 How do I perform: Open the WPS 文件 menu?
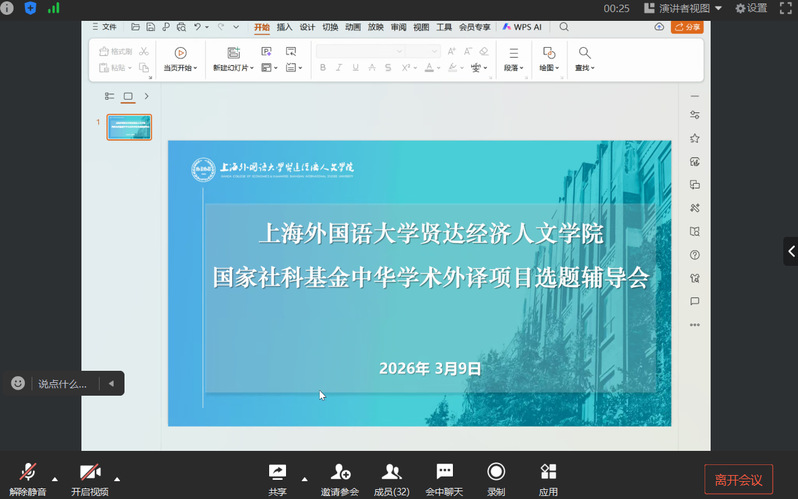(105, 27)
